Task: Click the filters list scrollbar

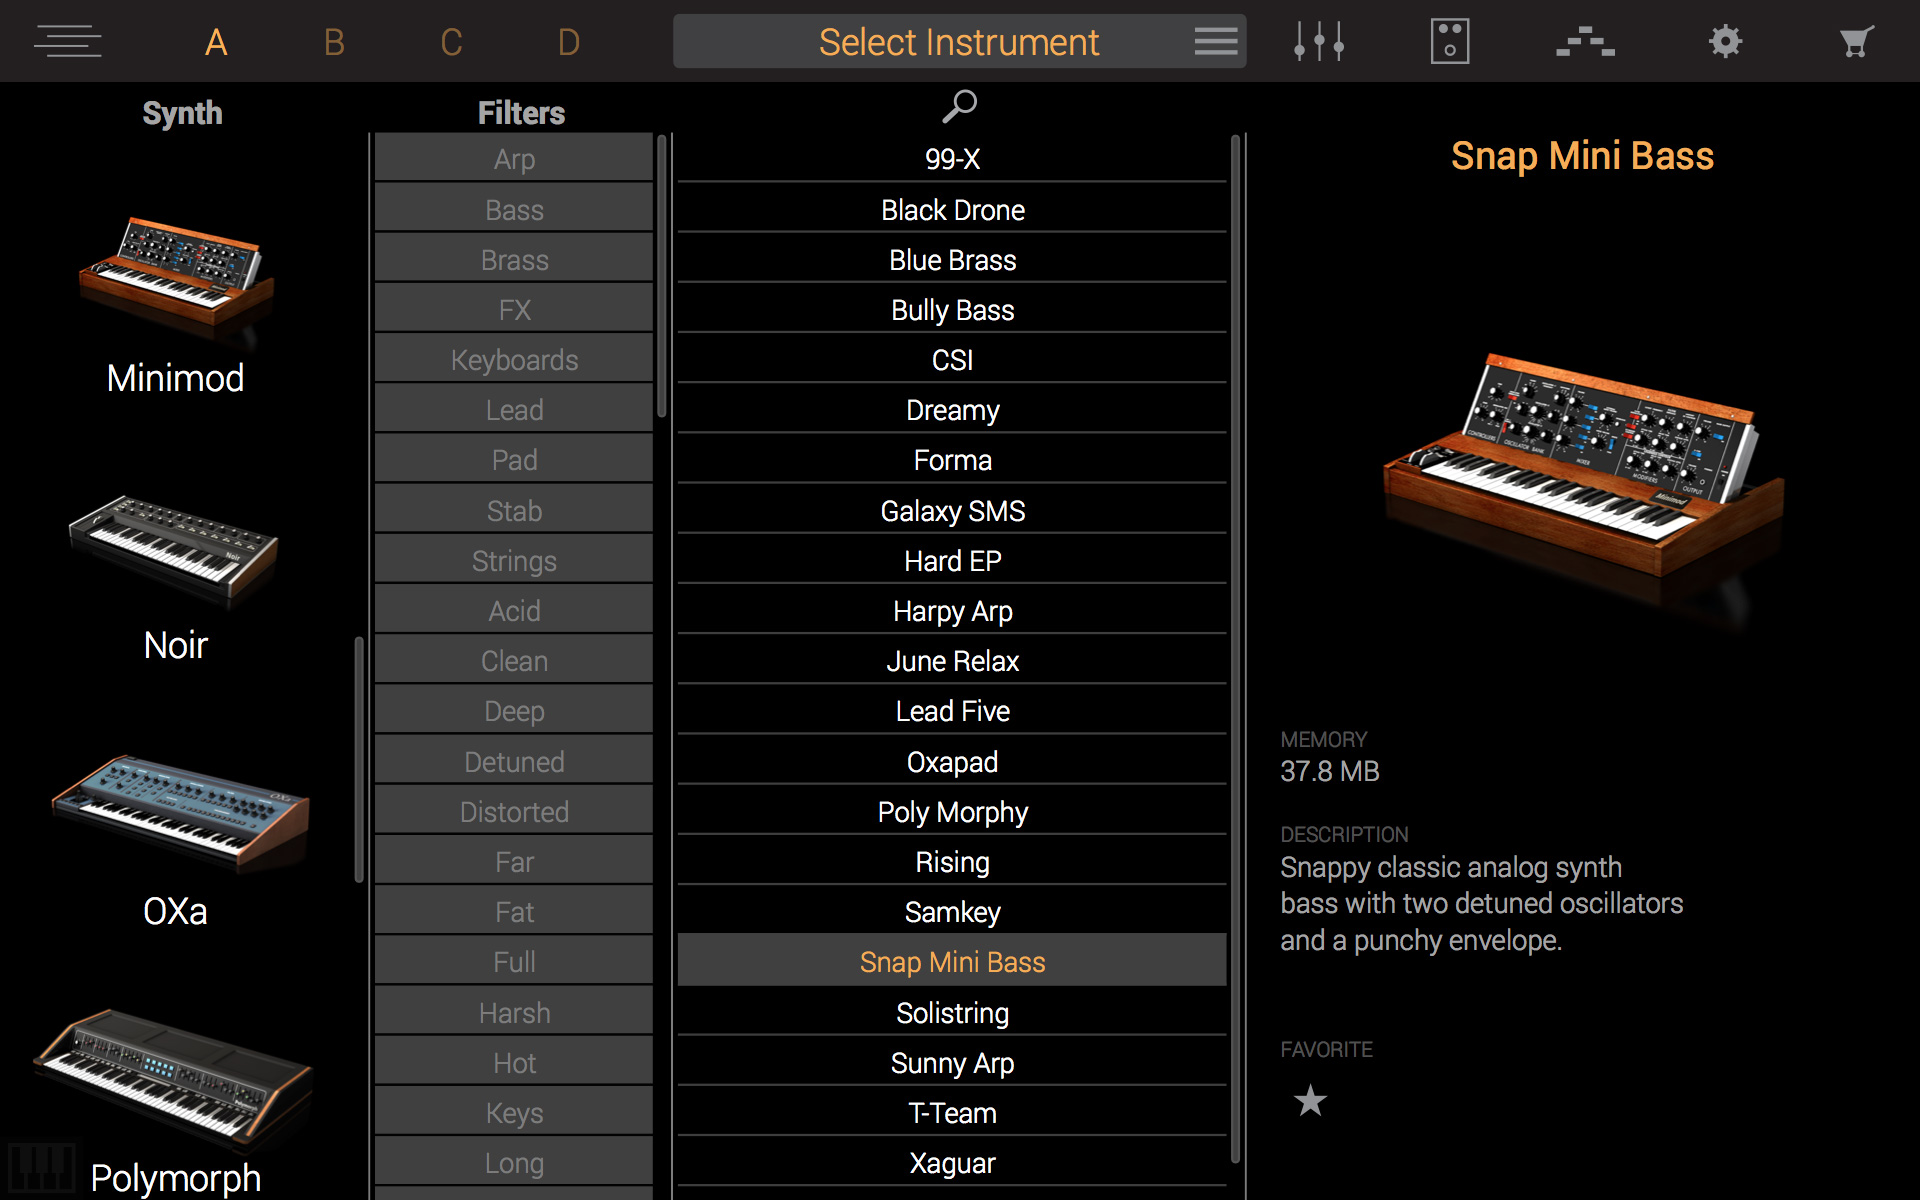Action: (661, 276)
